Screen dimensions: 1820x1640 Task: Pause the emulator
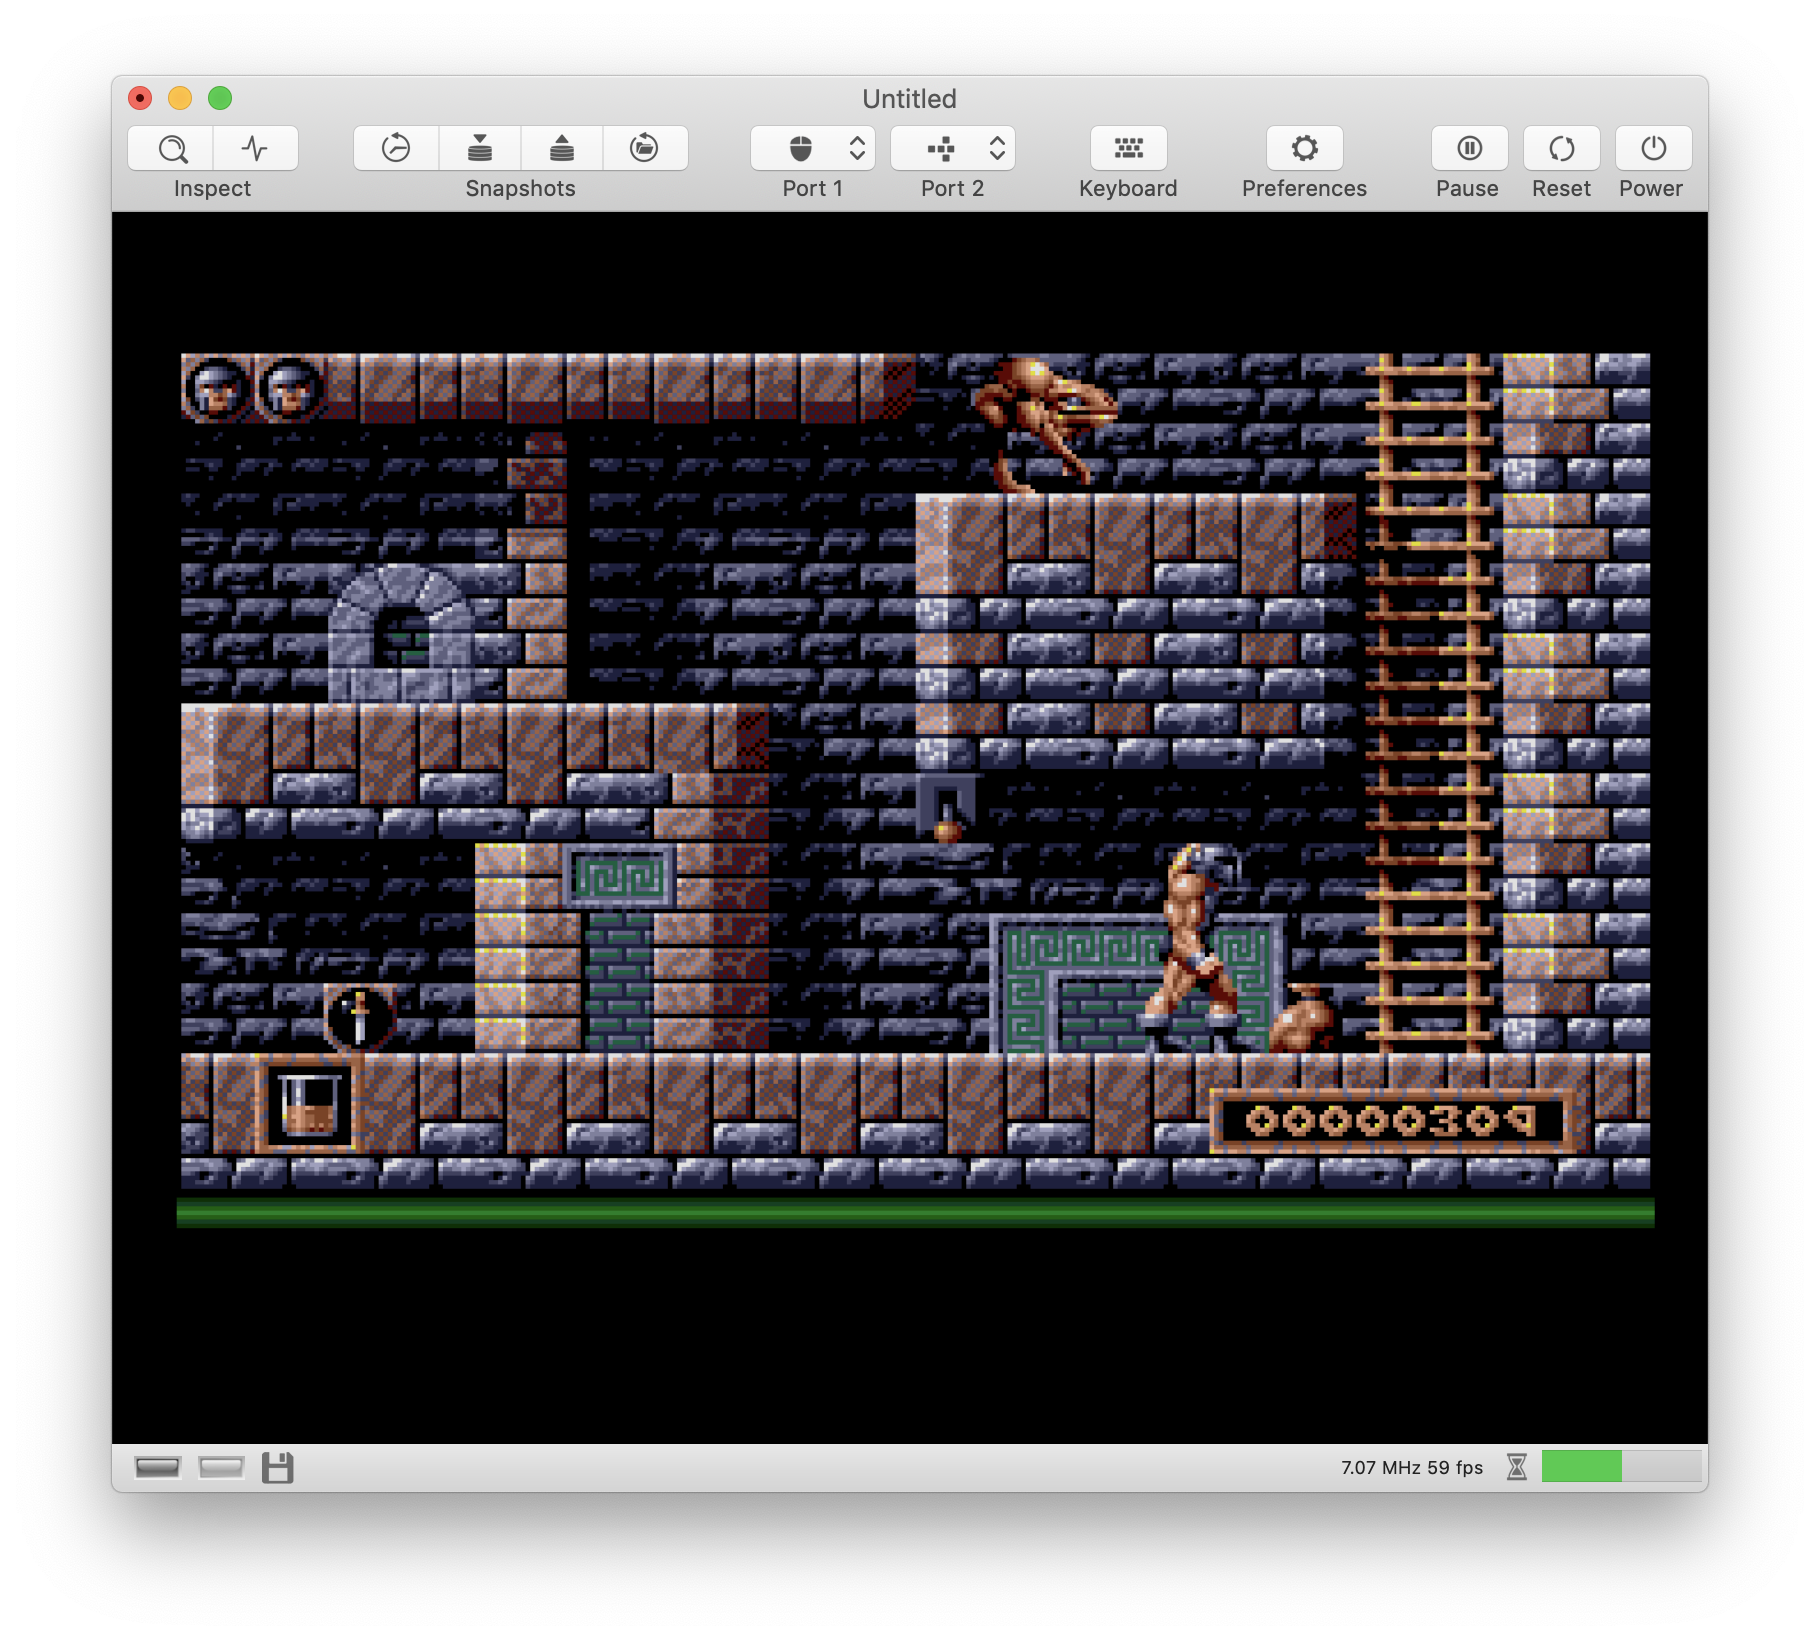pos(1469,148)
